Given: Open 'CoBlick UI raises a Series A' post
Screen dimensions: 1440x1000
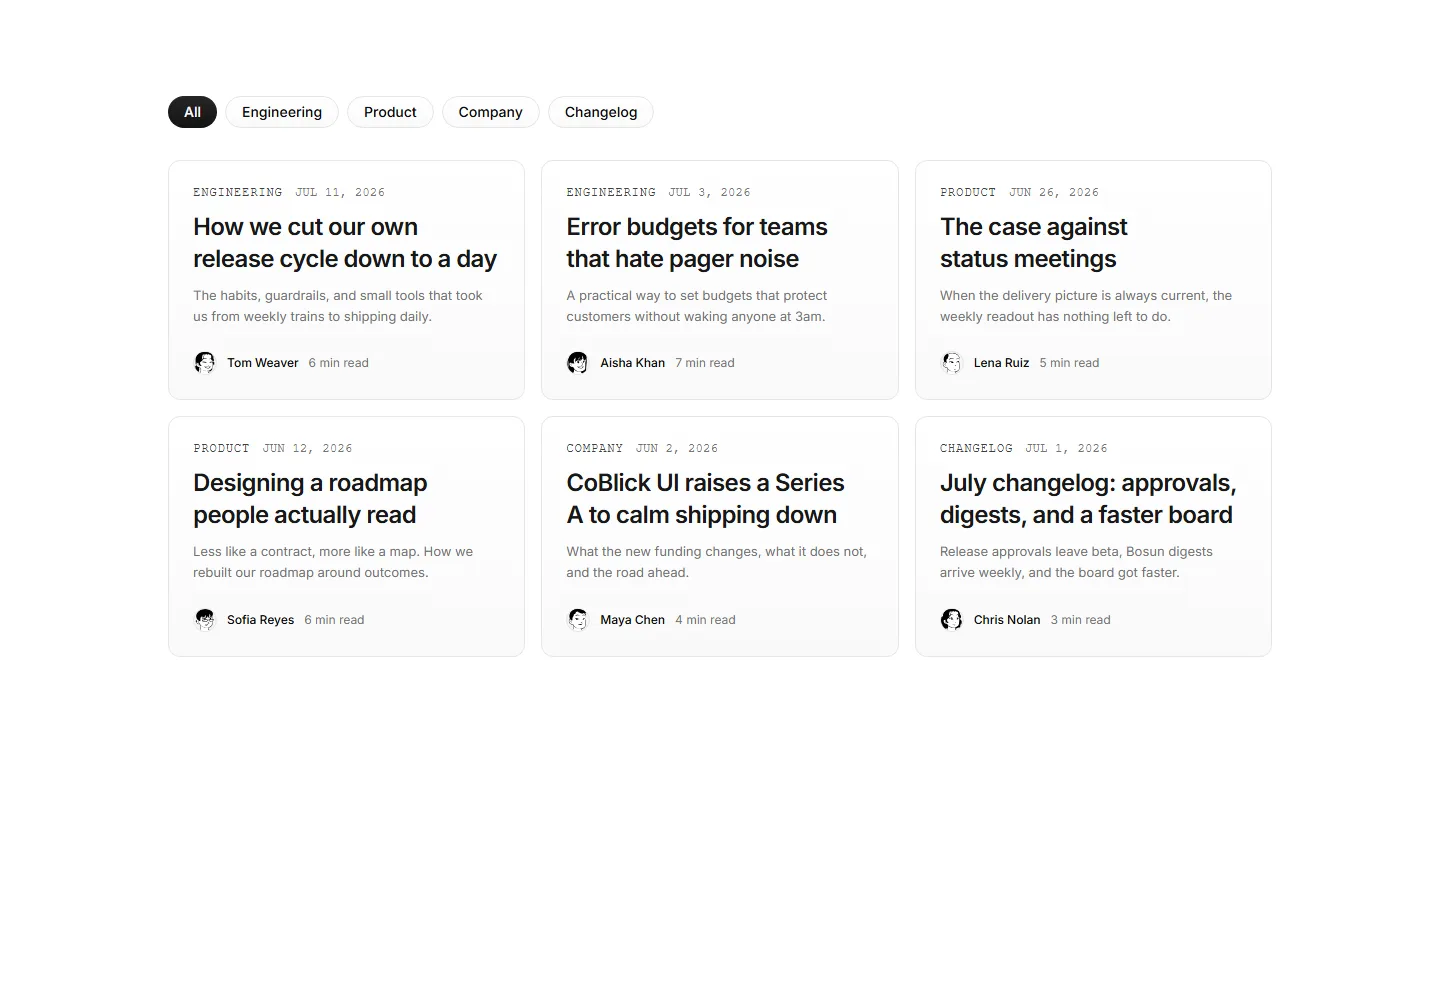Looking at the screenshot, I should (705, 499).
